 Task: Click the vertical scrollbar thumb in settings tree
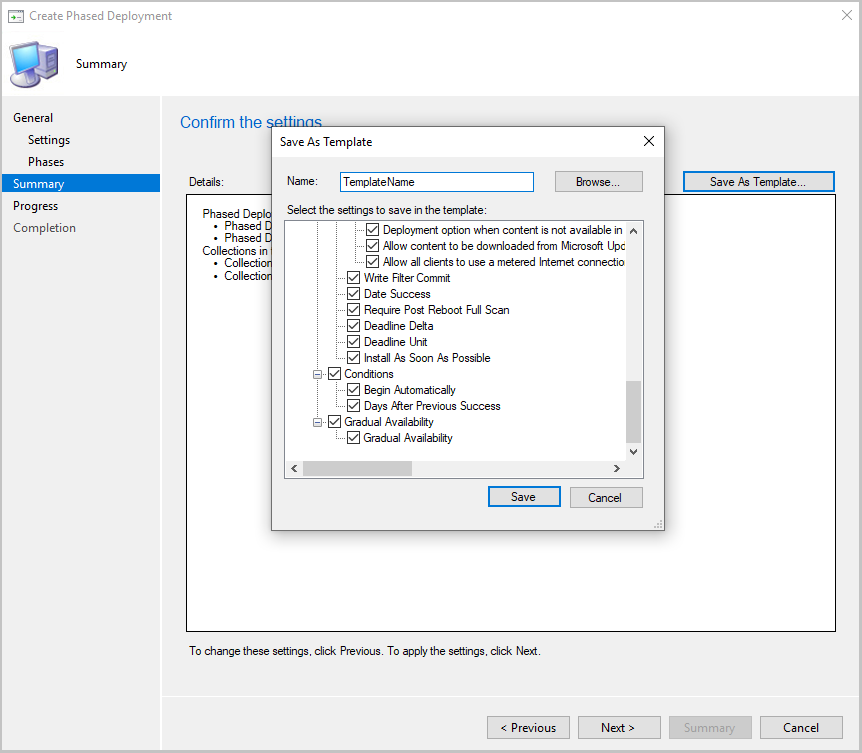click(x=633, y=412)
